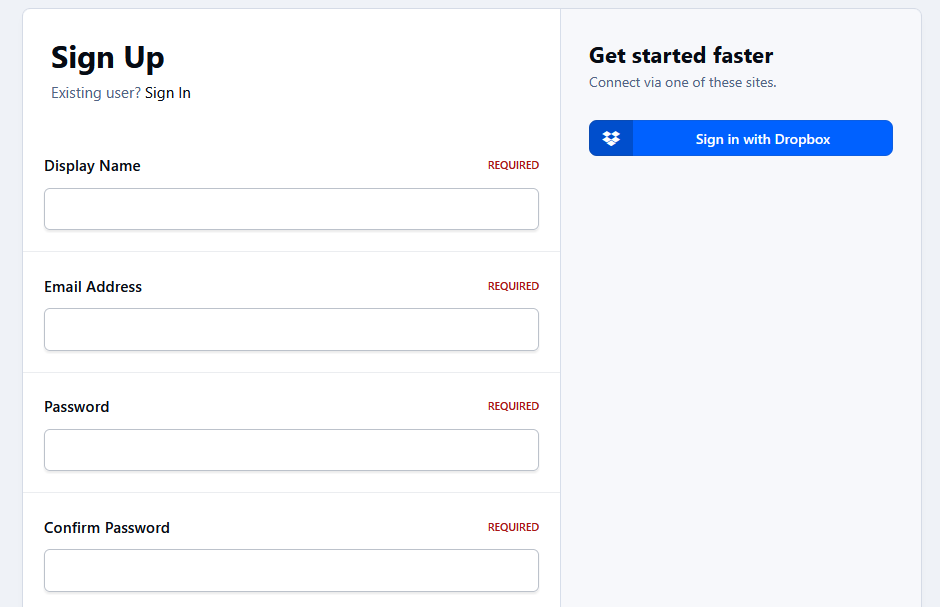Click empty space in Get started faster panel
Screen dimensions: 940x607
click(741, 360)
